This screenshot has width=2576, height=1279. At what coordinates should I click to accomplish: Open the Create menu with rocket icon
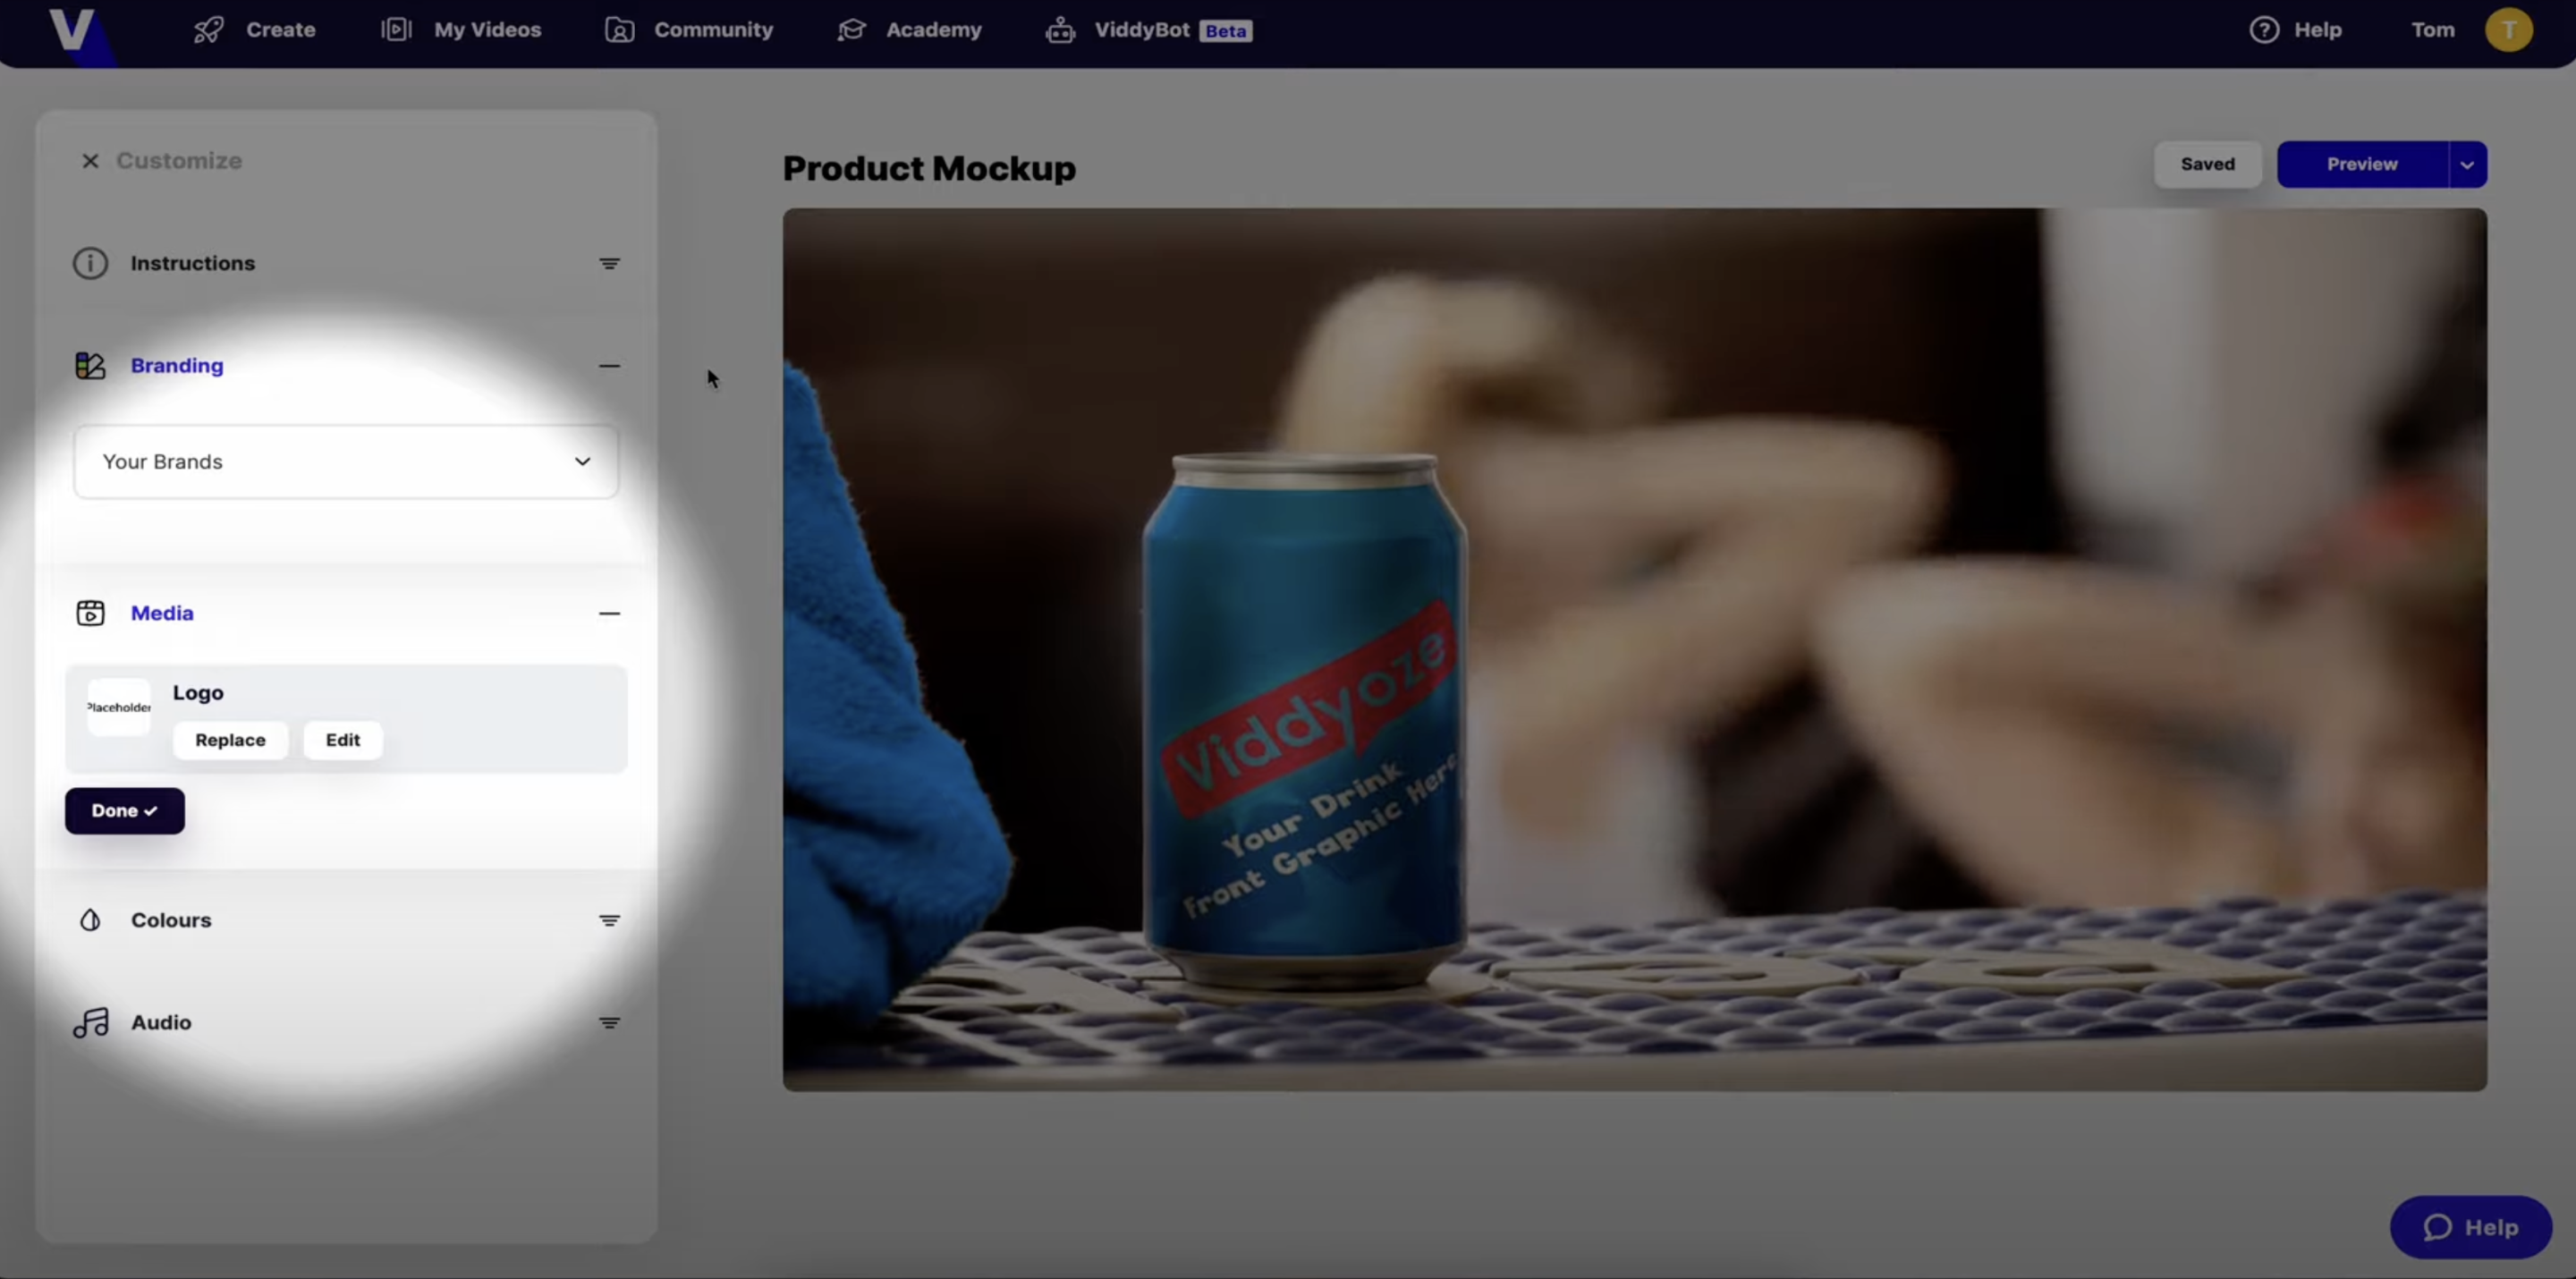(x=254, y=30)
